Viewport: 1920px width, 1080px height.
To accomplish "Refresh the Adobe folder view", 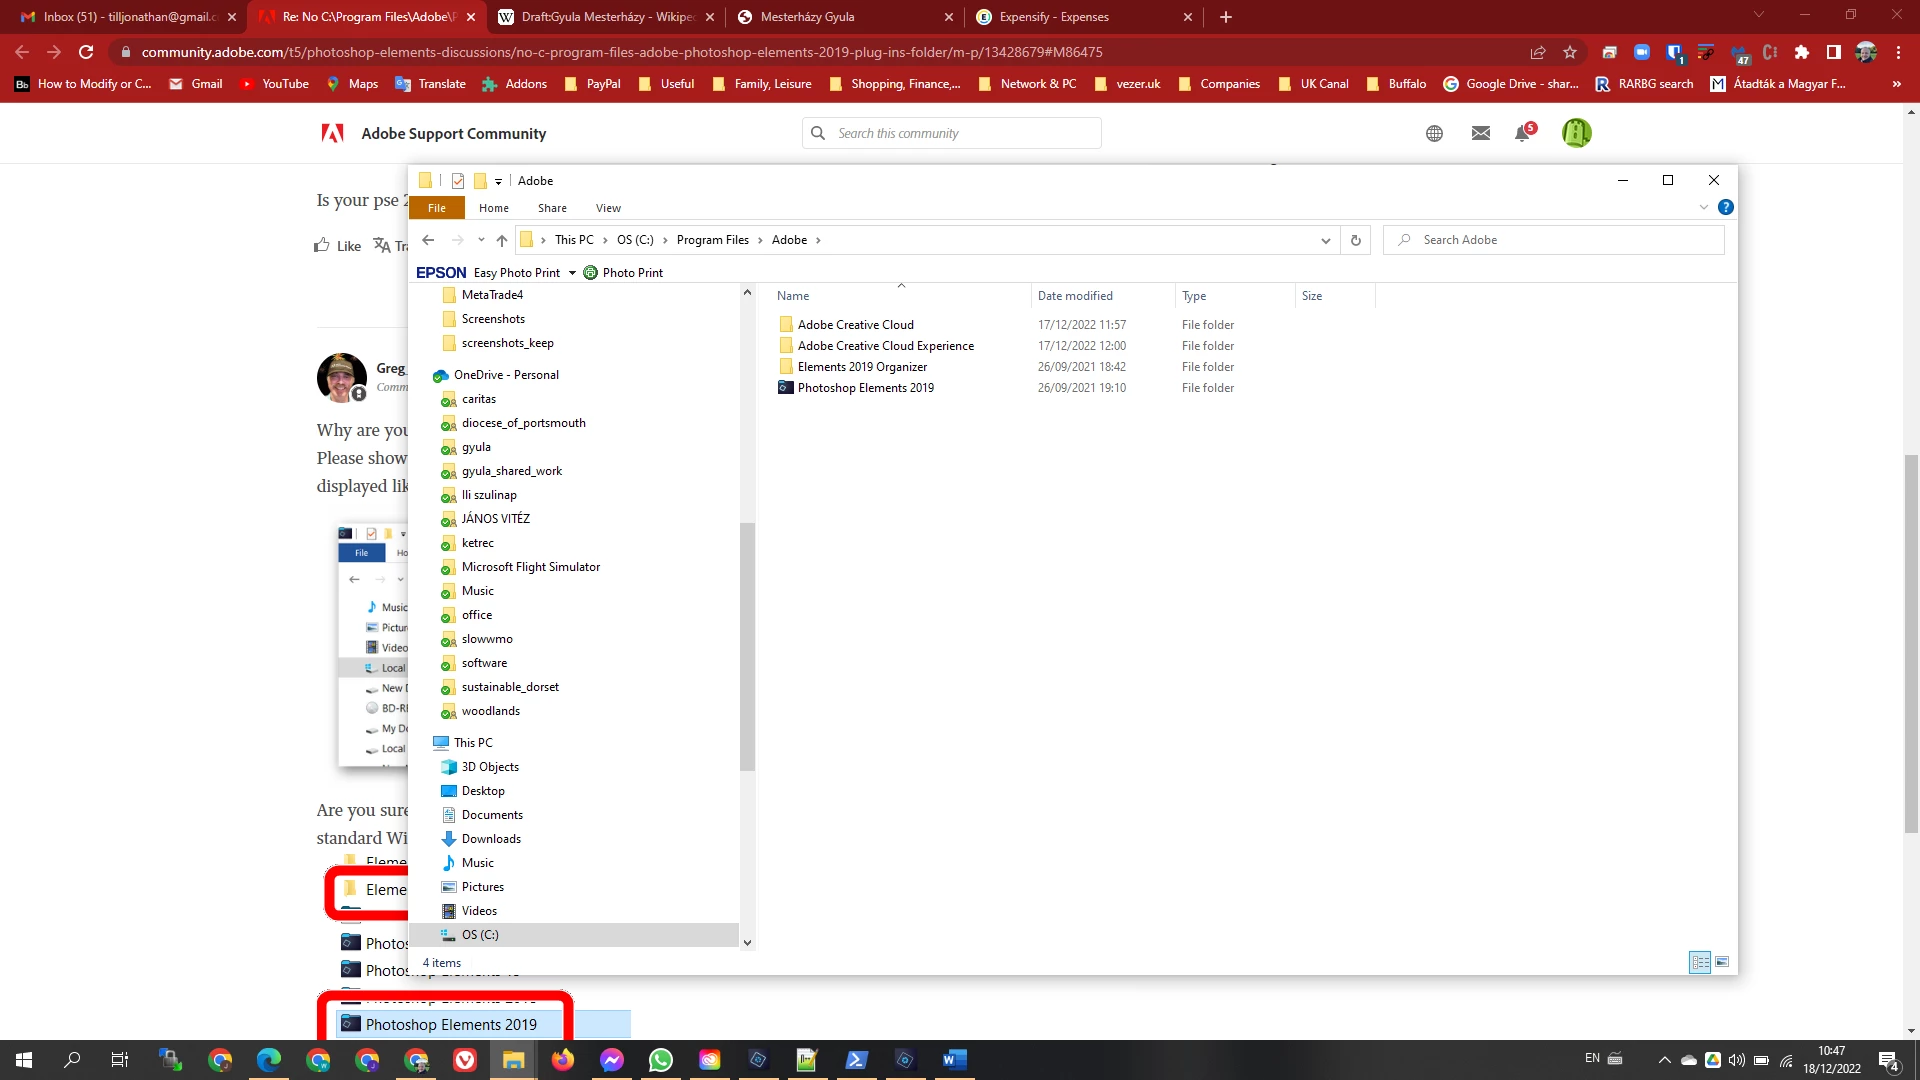I will (1355, 240).
